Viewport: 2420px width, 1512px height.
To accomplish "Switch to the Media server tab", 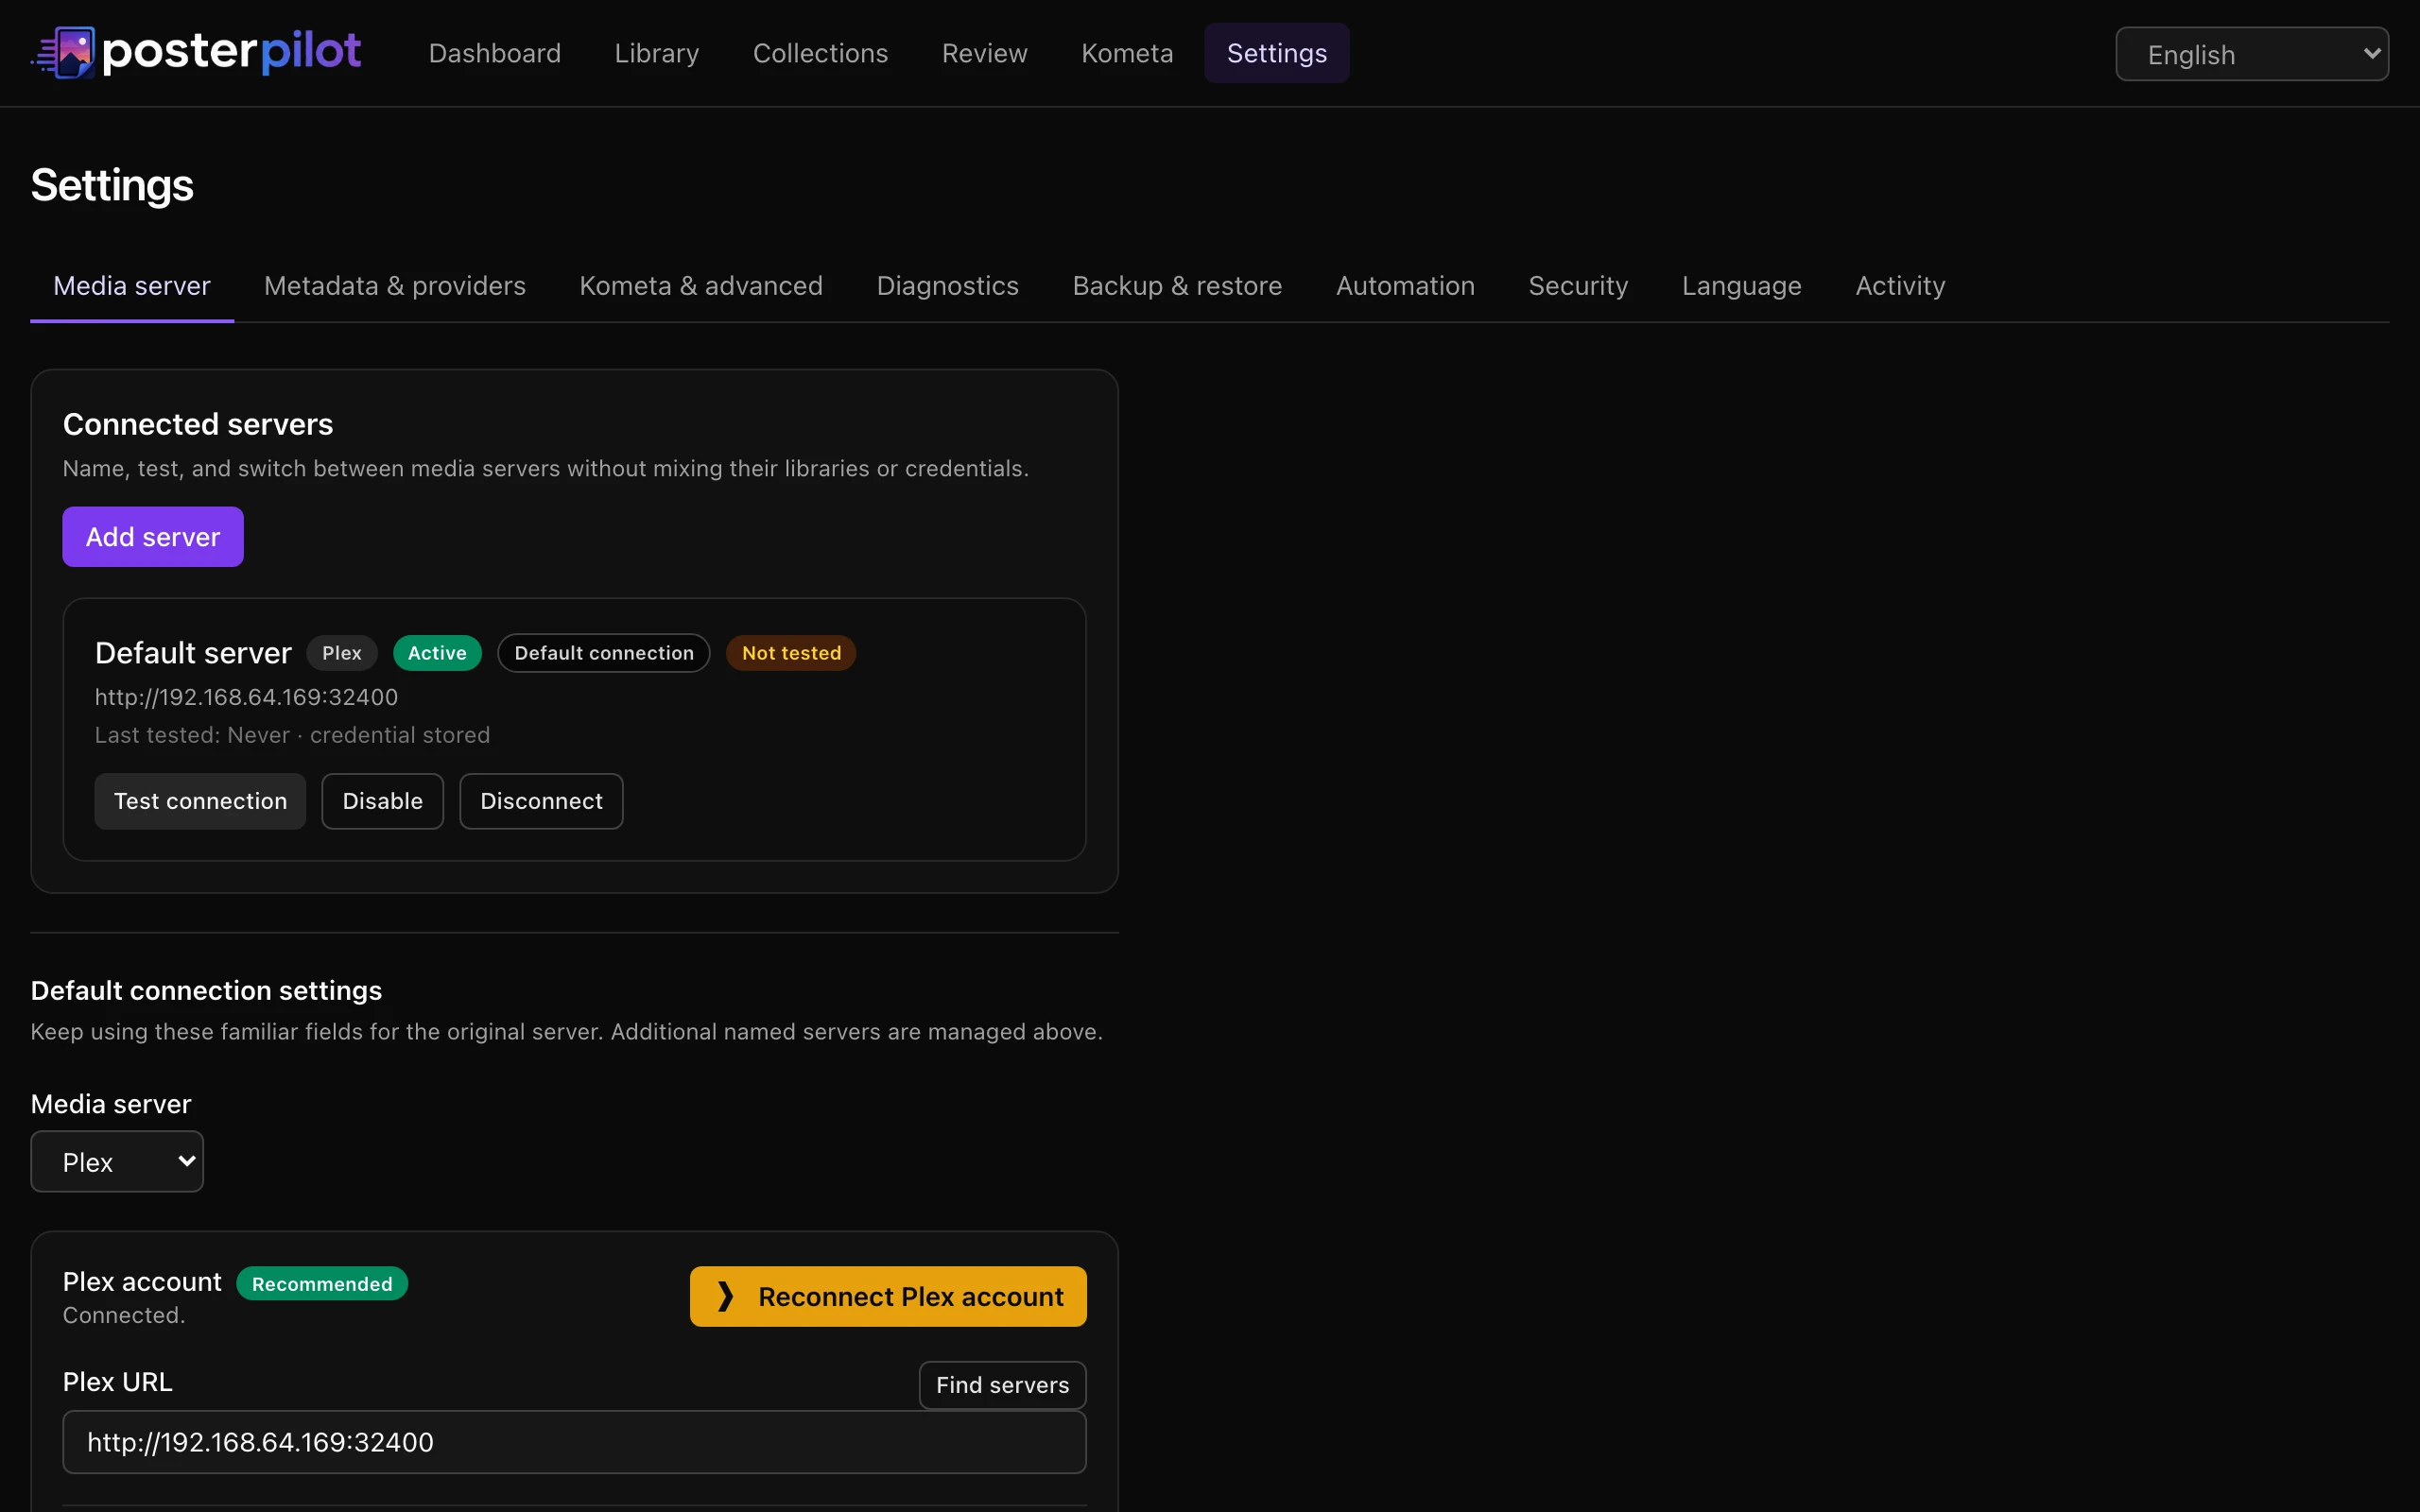I will (x=132, y=286).
